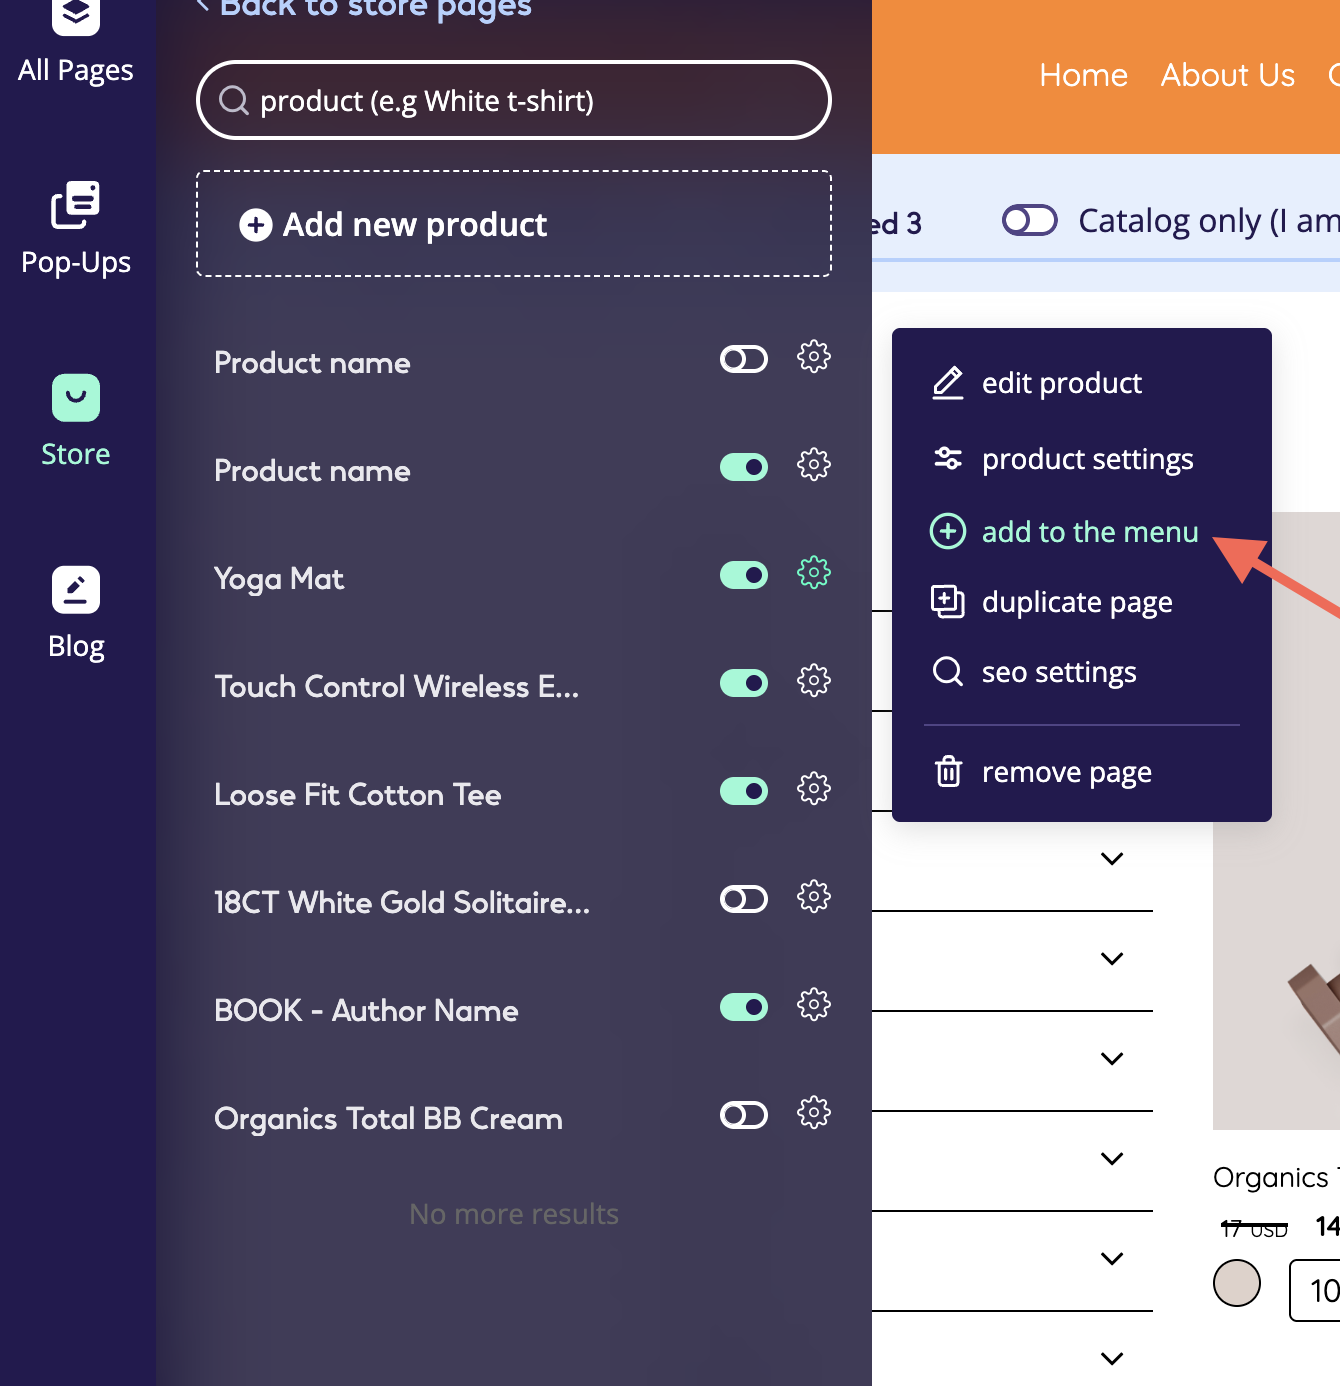Open settings gear for Yoga Mat

pos(814,573)
